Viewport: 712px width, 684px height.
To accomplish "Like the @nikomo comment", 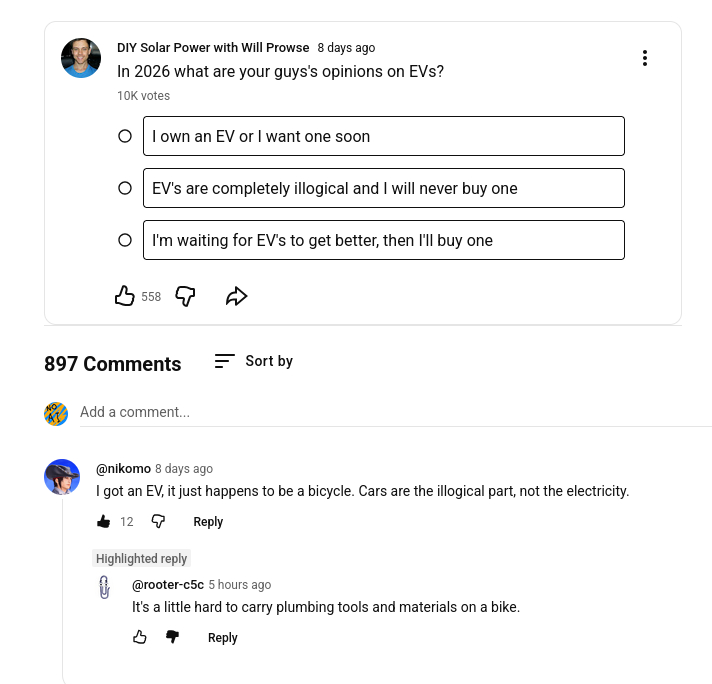I will (104, 521).
